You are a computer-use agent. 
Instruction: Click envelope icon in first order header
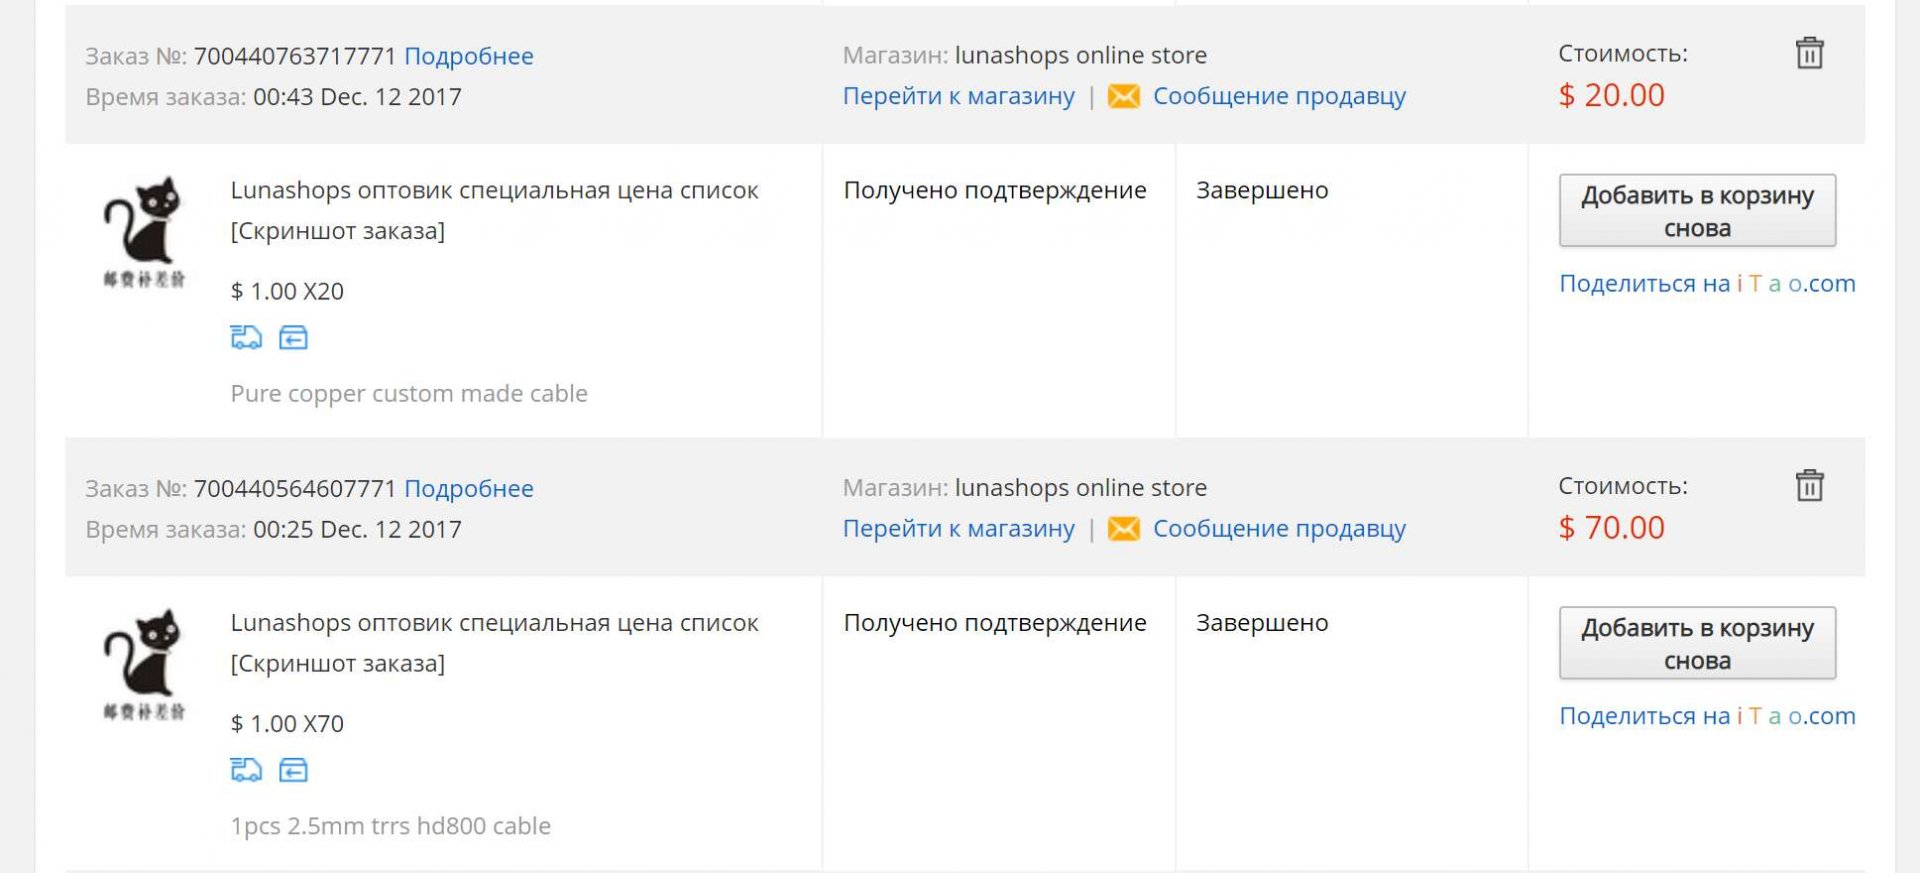[1123, 97]
